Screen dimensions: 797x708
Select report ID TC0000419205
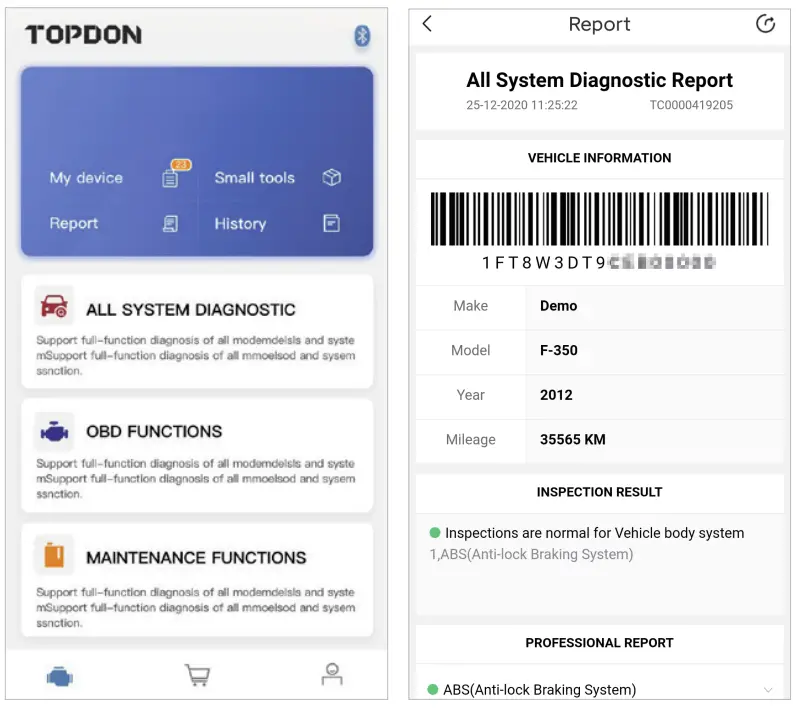click(691, 105)
